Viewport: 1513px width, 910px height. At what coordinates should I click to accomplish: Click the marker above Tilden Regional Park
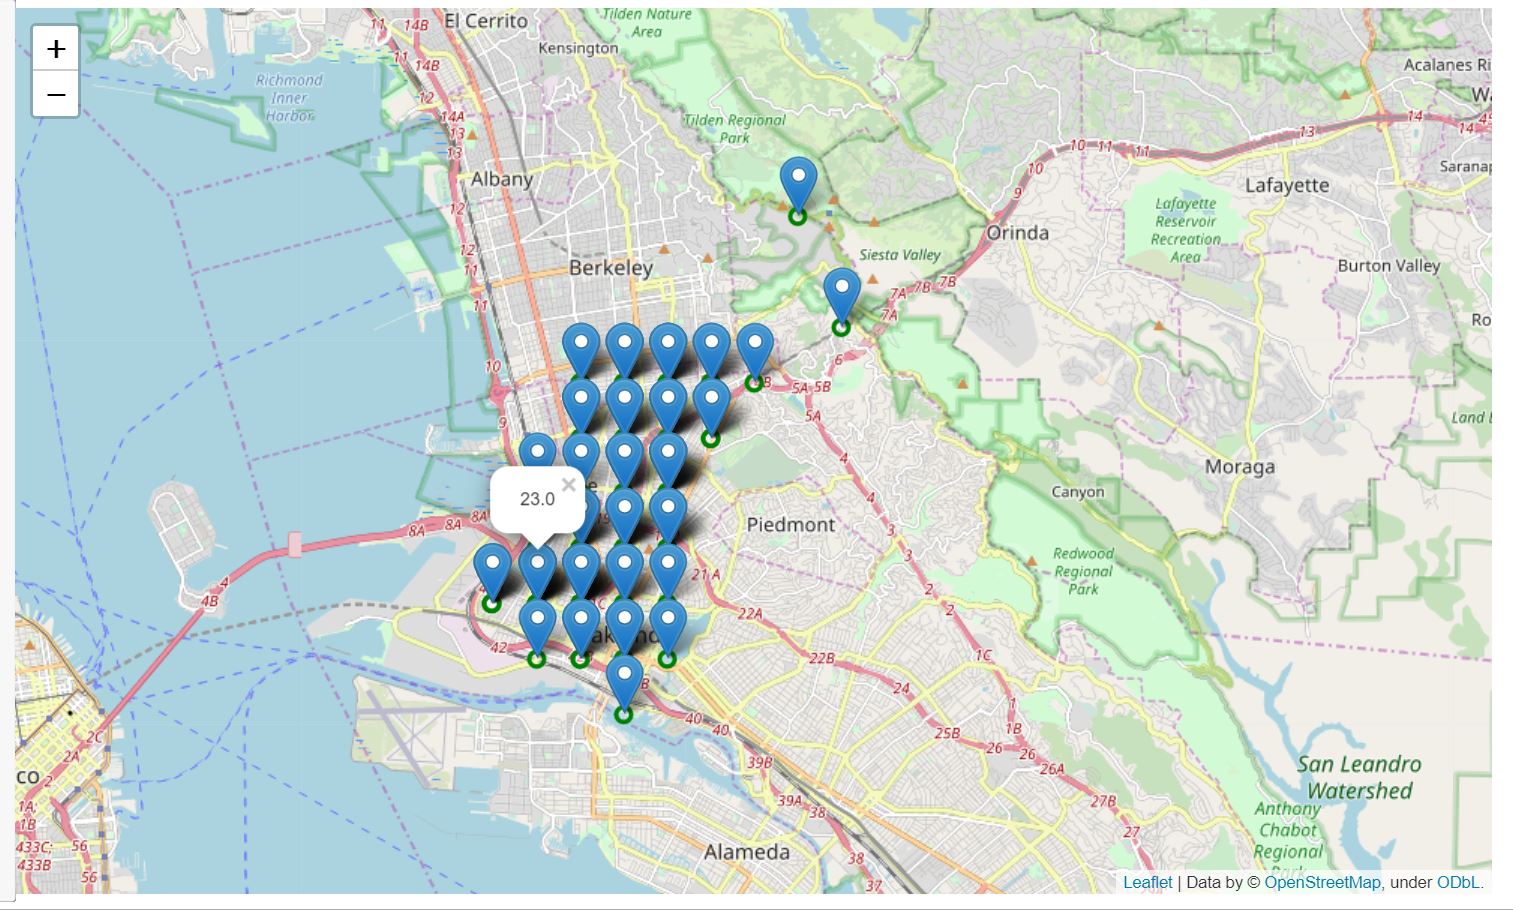click(x=797, y=180)
